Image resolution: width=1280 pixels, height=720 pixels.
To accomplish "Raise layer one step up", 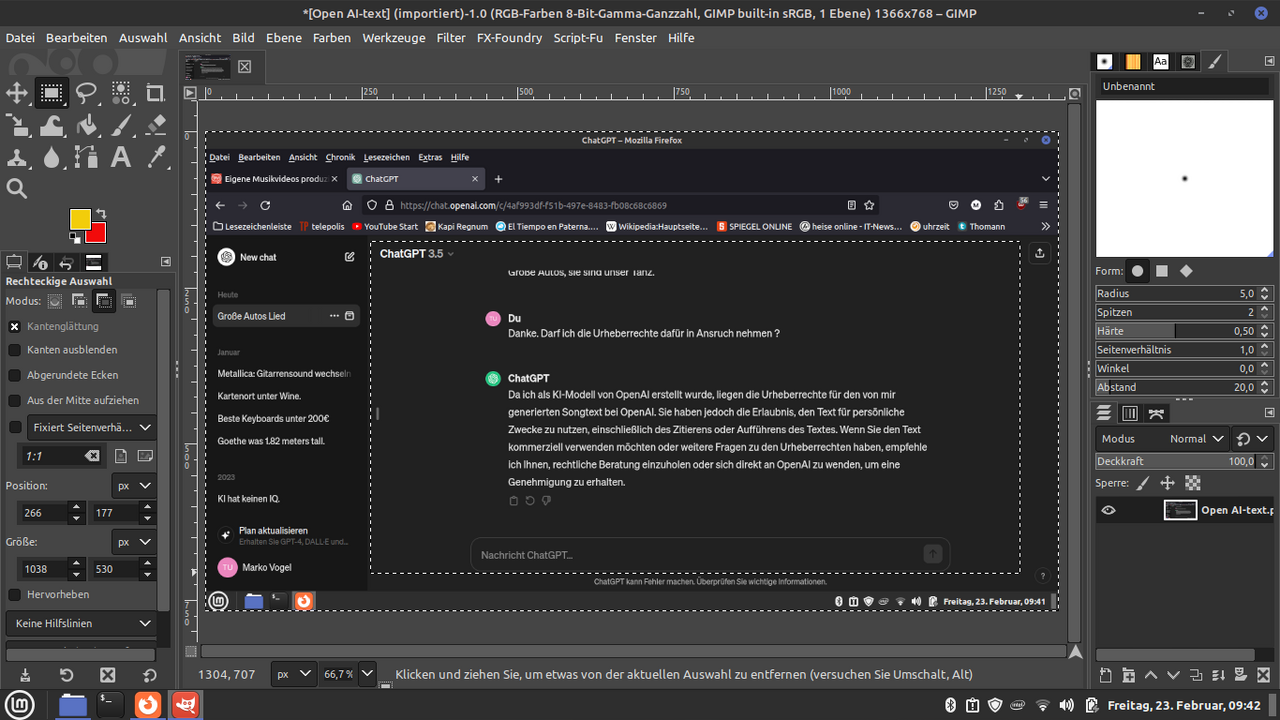I will click(x=1151, y=676).
